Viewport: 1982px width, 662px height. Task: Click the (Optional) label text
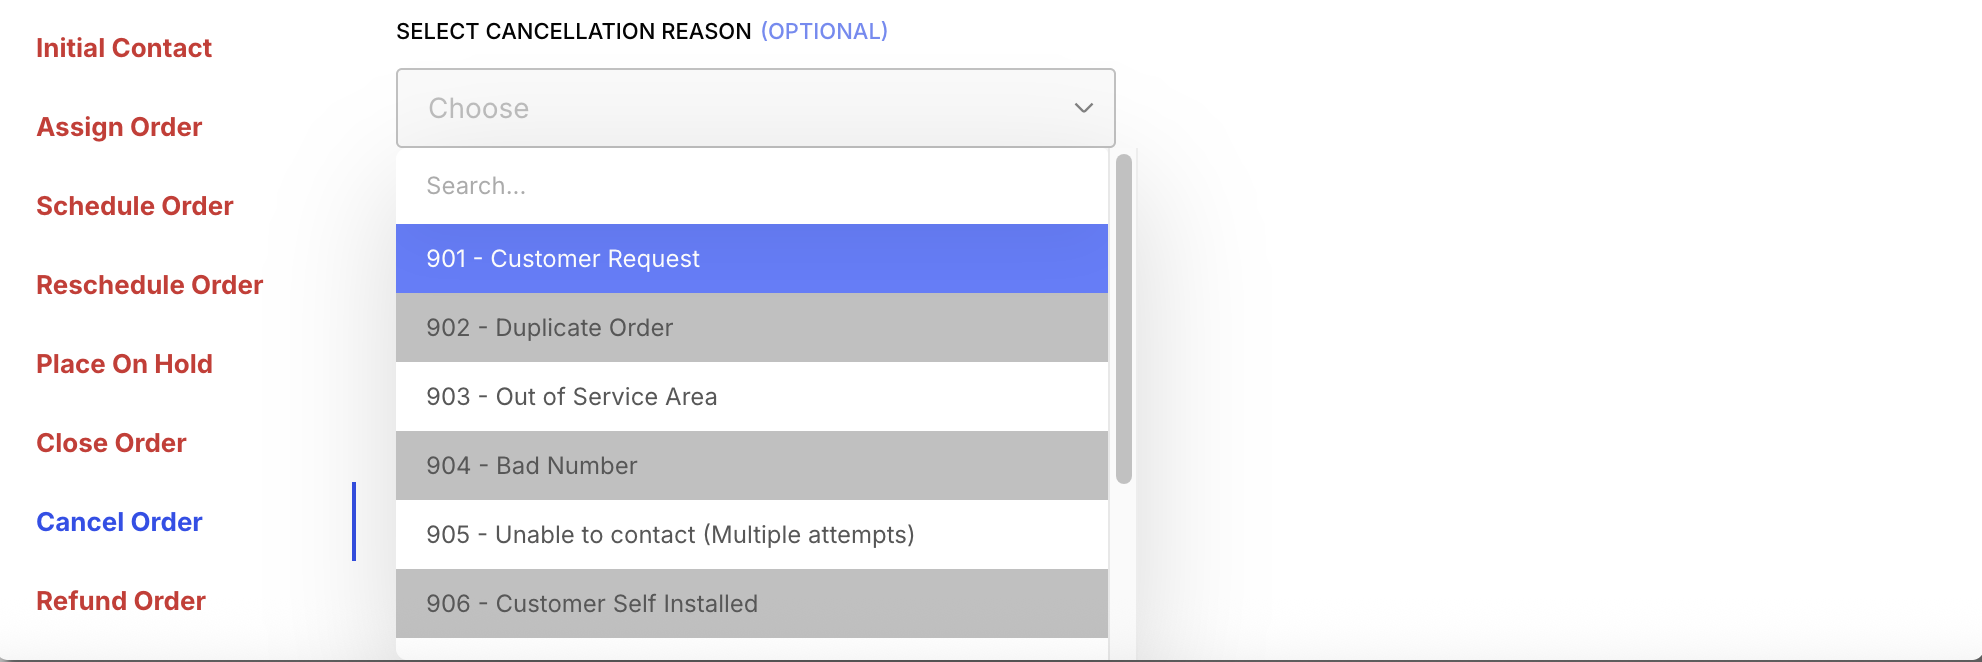coord(824,32)
